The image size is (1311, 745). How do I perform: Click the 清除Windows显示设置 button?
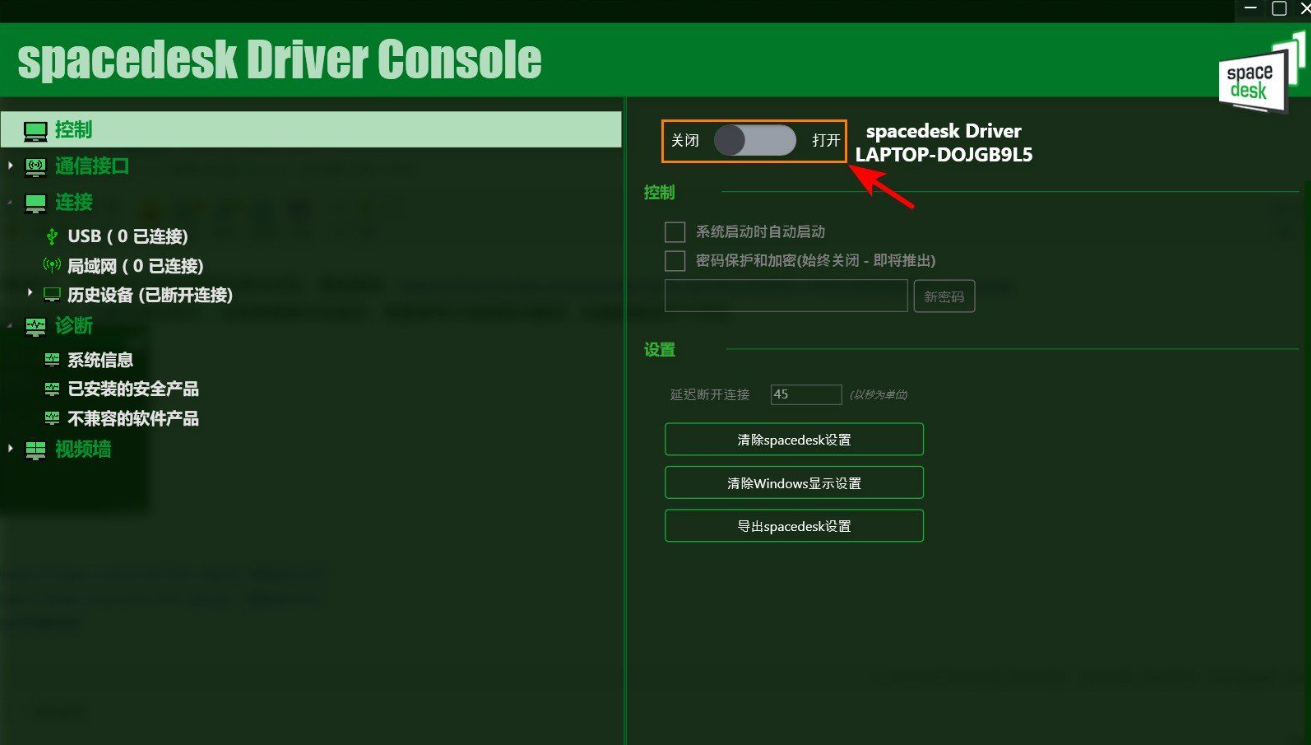[793, 483]
